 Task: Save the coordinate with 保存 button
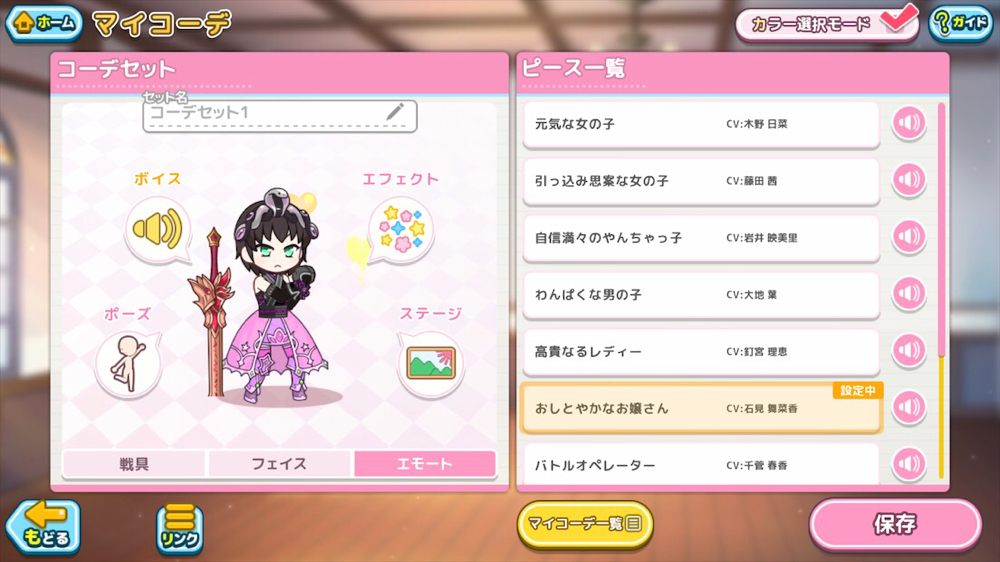[895, 524]
